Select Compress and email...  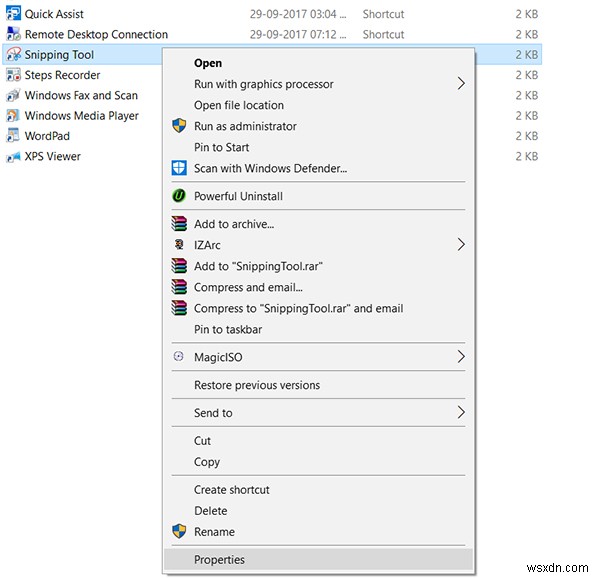click(318, 287)
